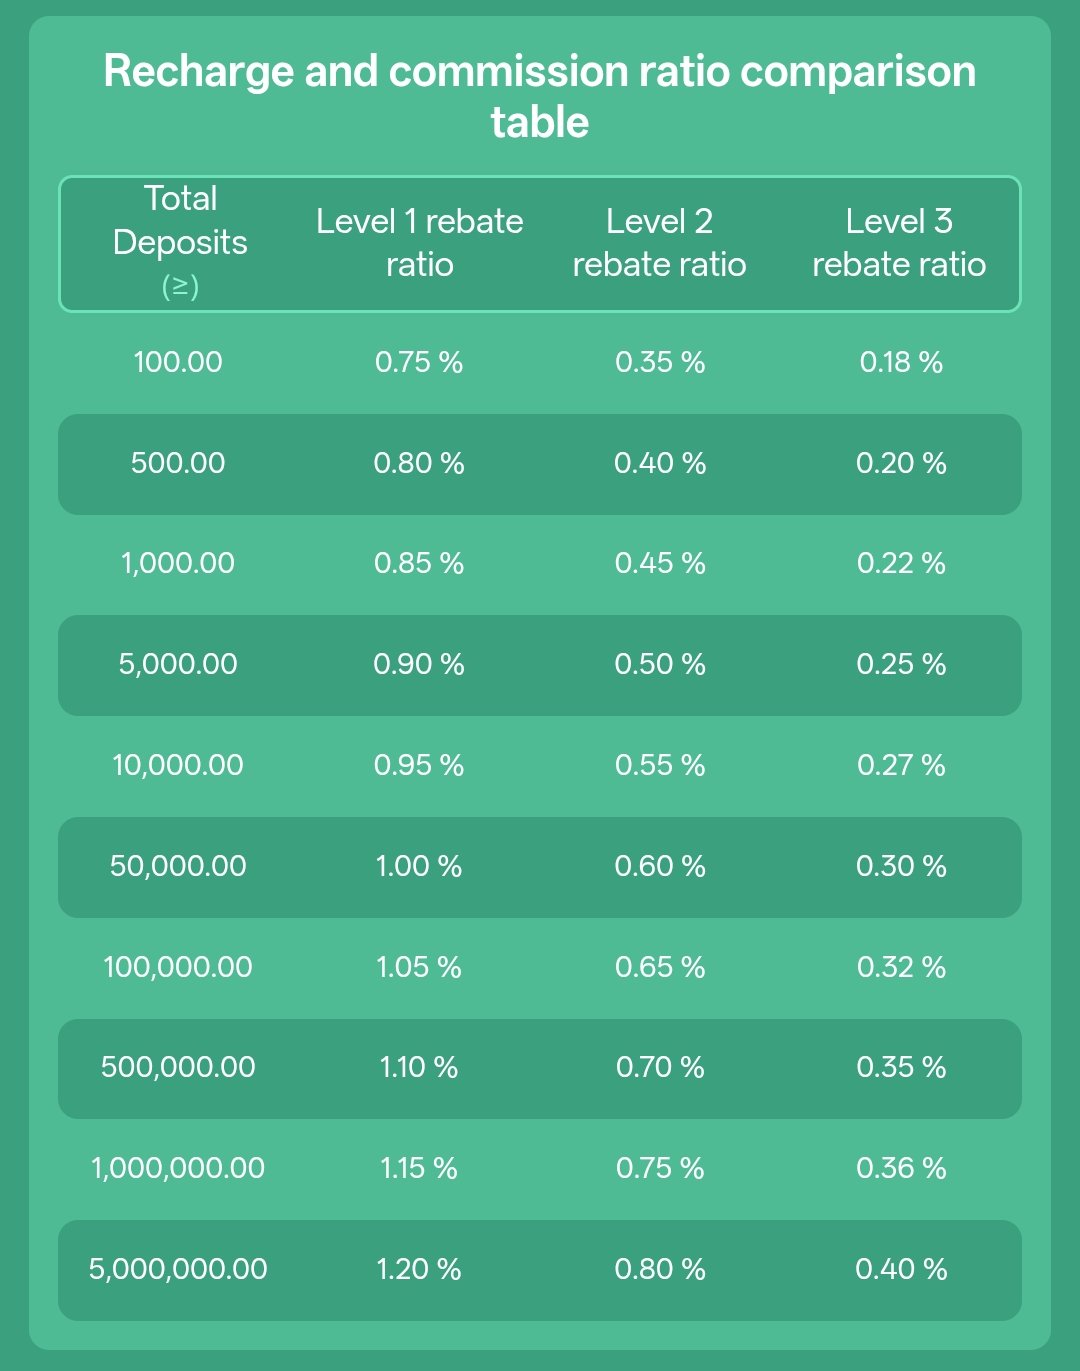This screenshot has width=1080, height=1371.
Task: Click the 1,000,000.00 deposit amount
Action: click(x=178, y=1168)
